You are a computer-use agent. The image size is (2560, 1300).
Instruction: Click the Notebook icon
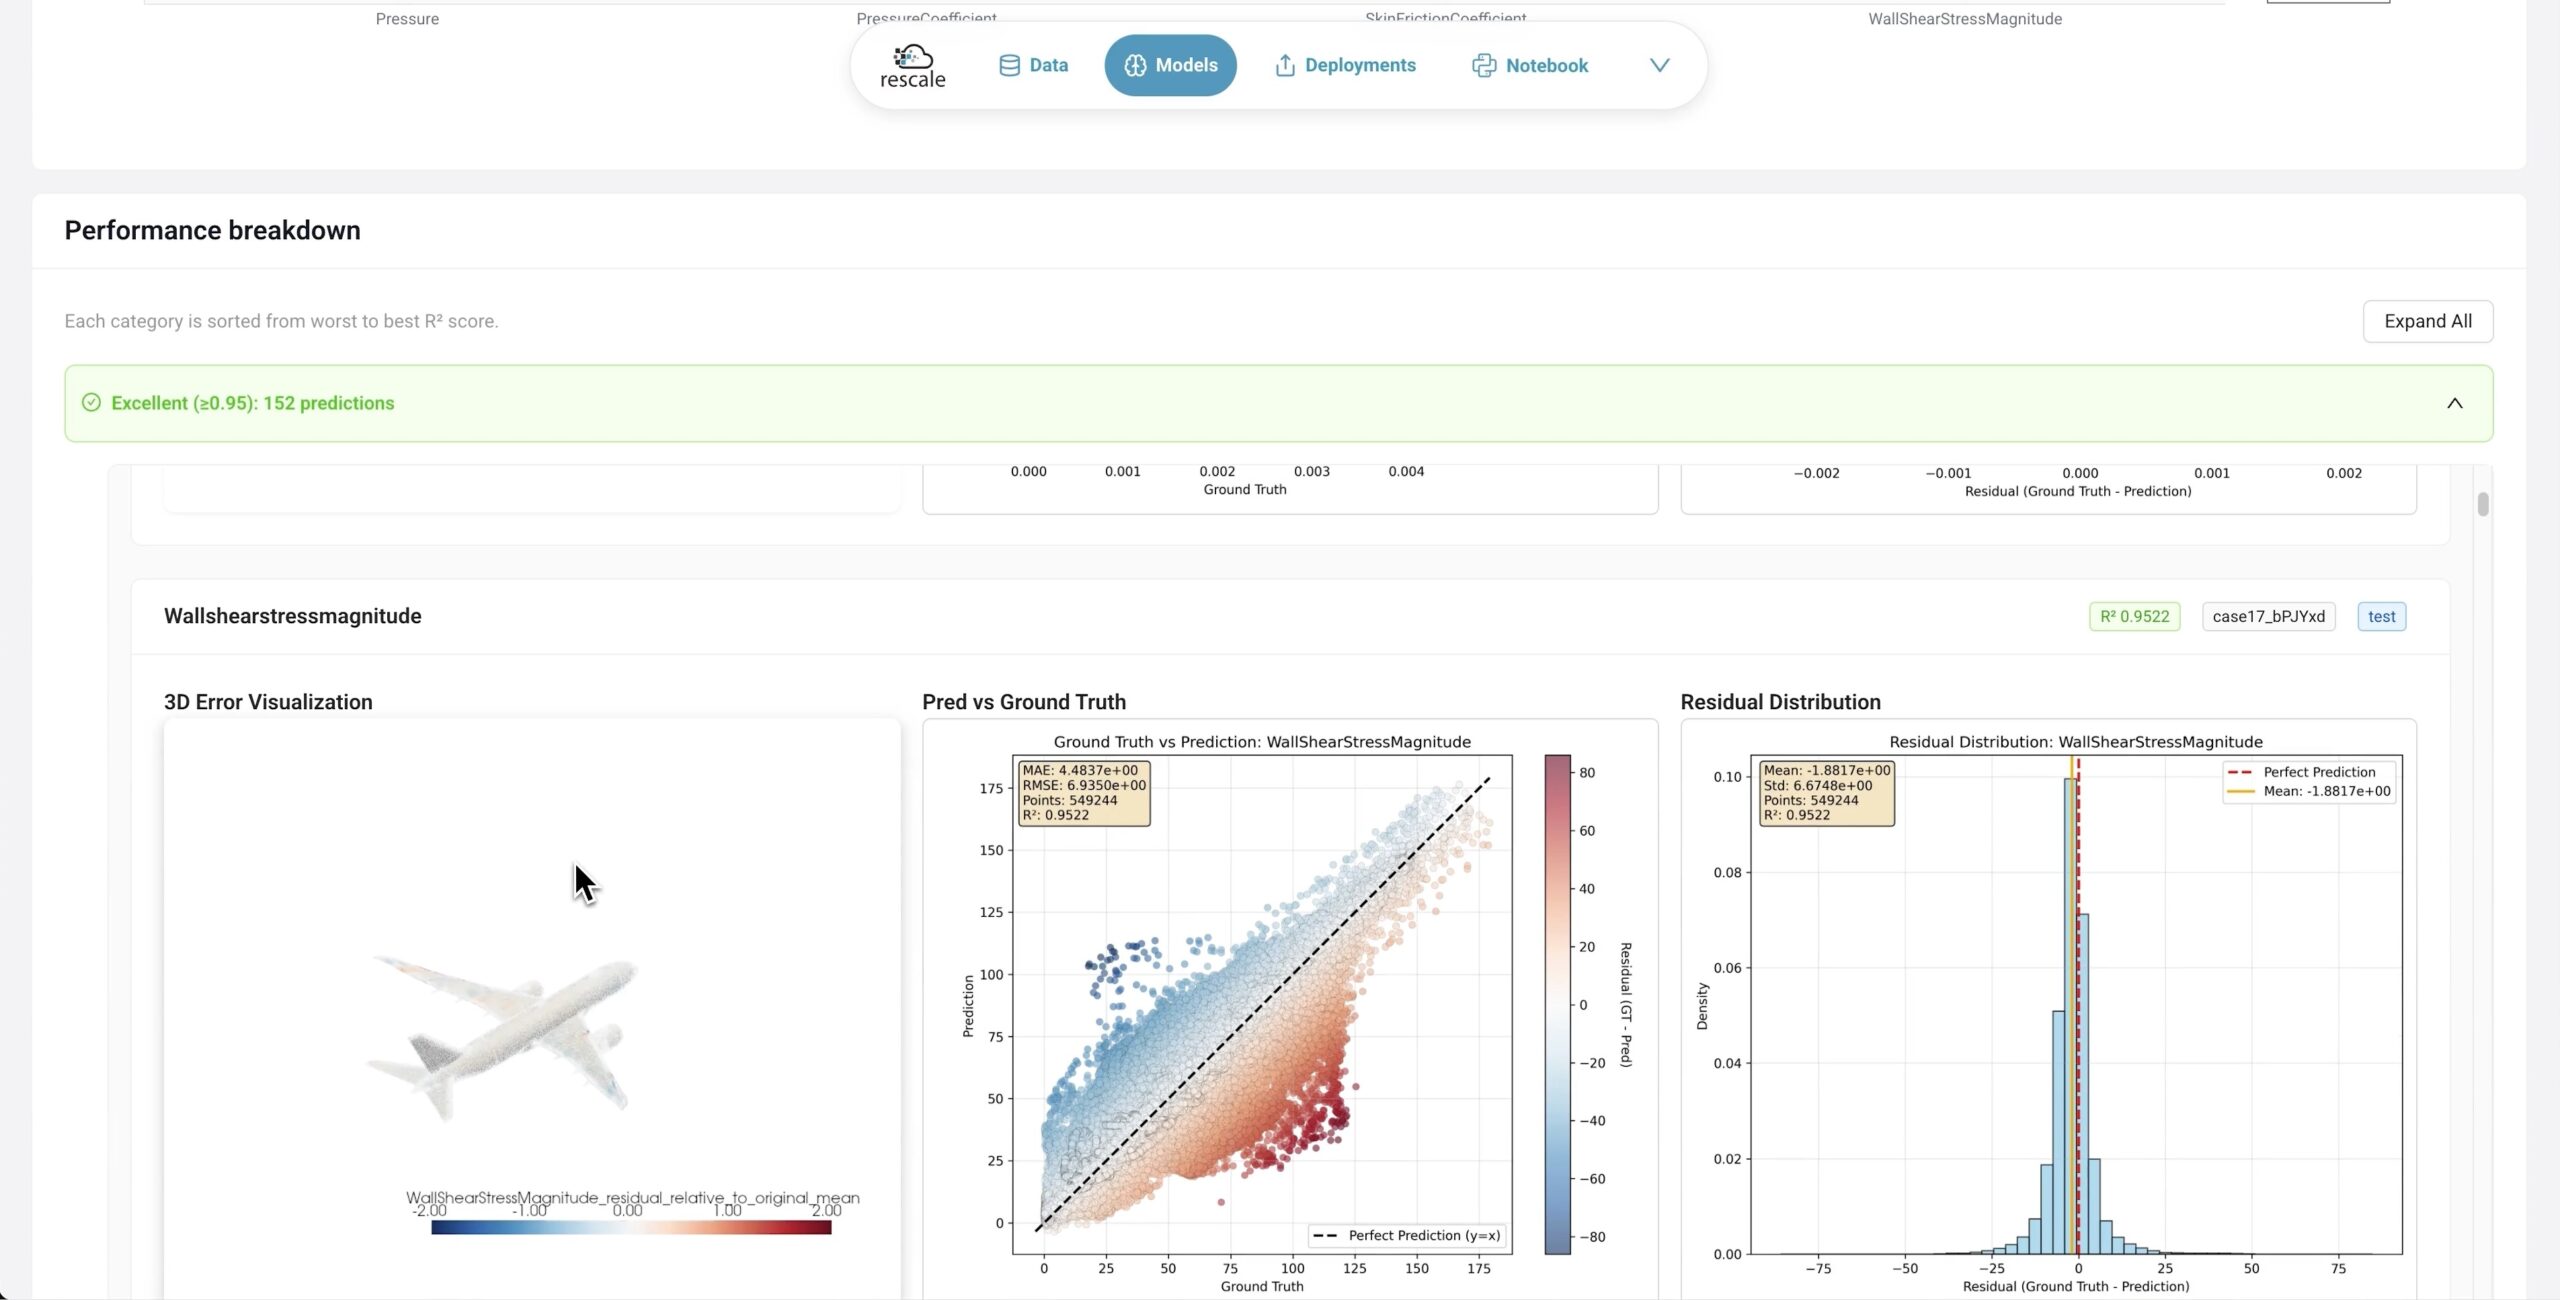(1483, 66)
